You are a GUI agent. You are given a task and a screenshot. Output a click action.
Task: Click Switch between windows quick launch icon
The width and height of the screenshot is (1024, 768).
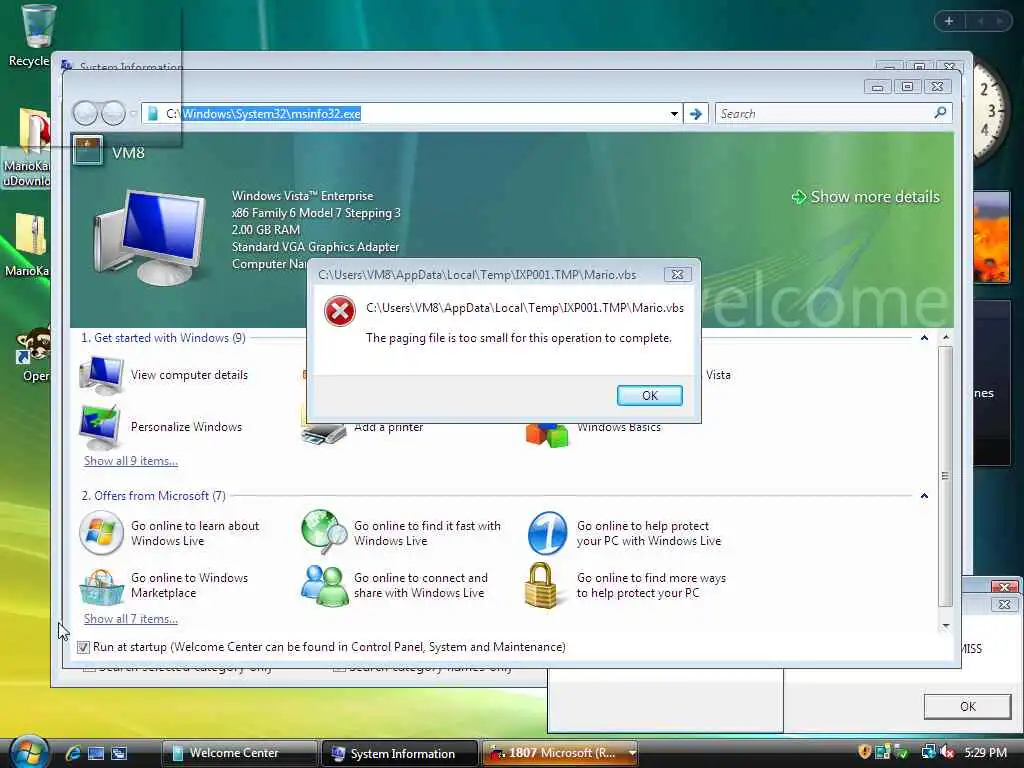click(x=120, y=753)
